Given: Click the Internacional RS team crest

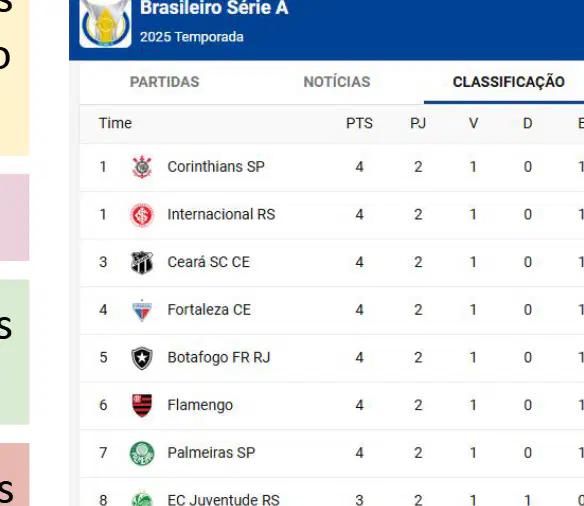Looking at the screenshot, I should [142, 215].
